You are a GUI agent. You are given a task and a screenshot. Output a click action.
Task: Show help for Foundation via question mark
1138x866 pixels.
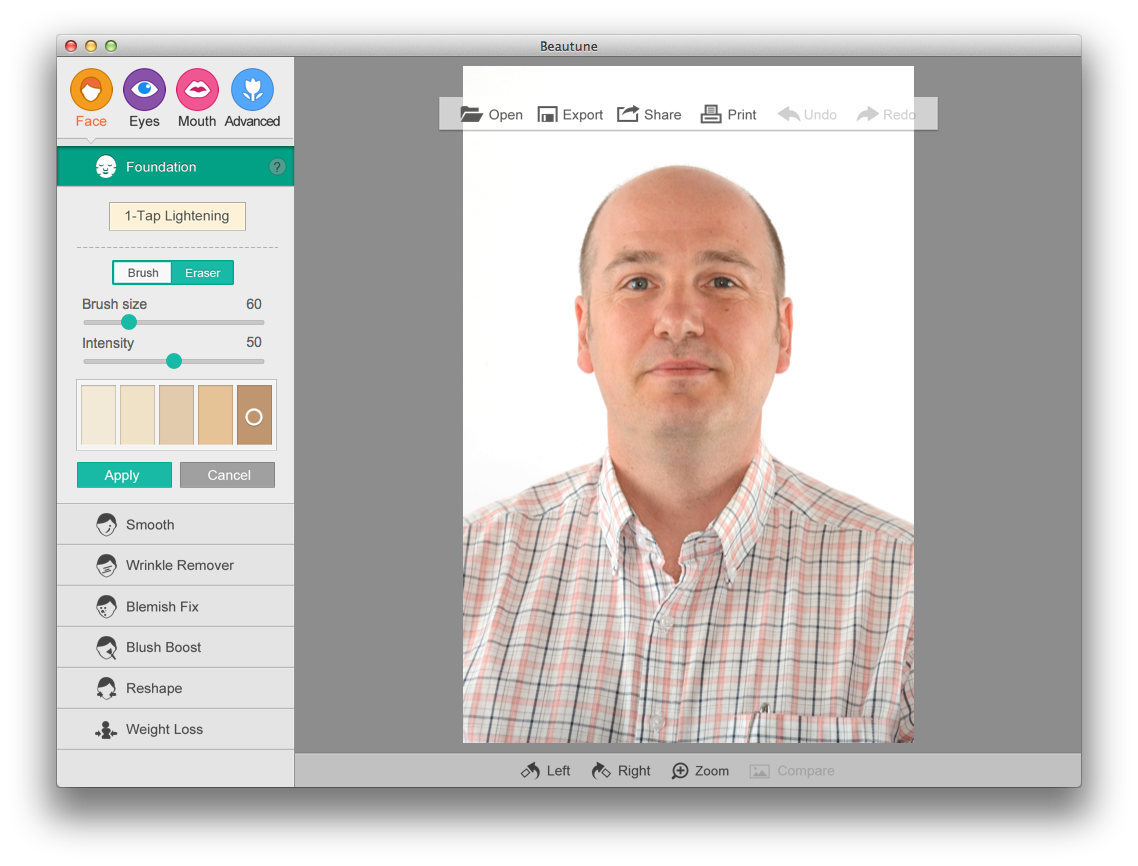tap(277, 167)
